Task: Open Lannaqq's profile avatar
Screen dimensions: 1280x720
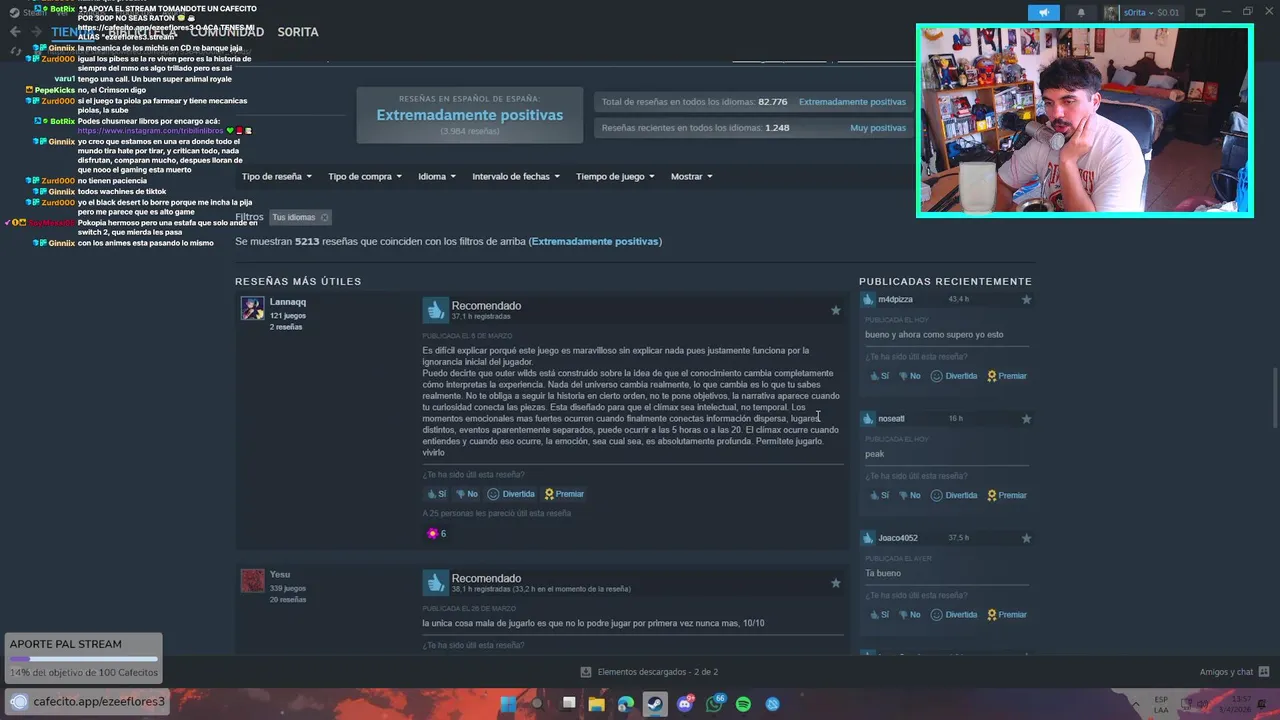Action: [x=252, y=308]
